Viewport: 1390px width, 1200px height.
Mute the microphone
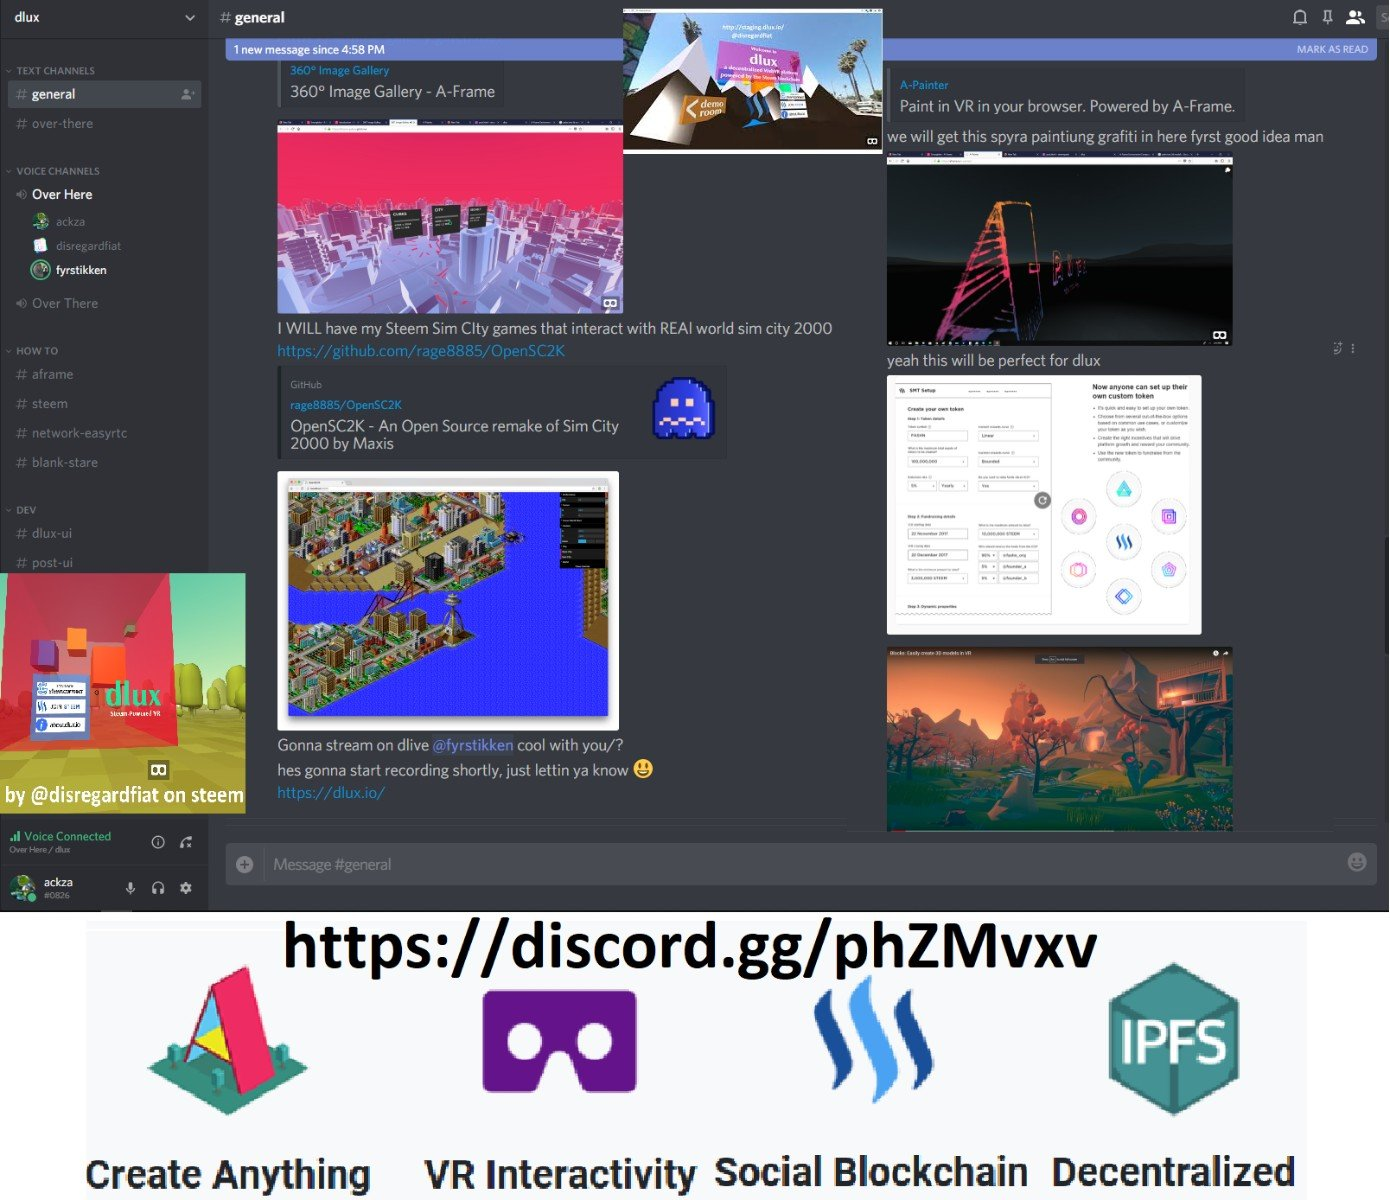[x=130, y=888]
